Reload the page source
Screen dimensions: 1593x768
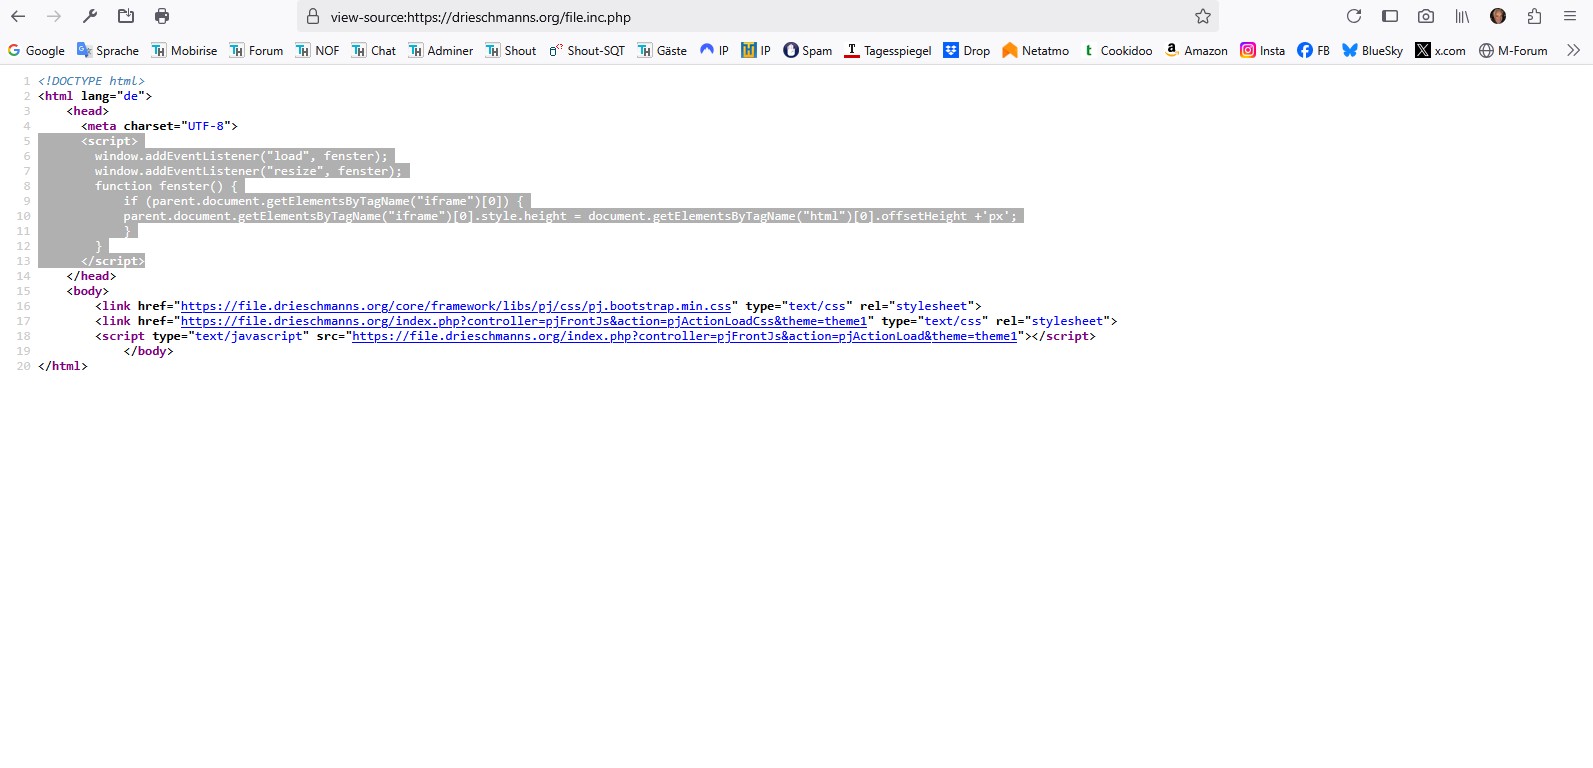(1354, 16)
